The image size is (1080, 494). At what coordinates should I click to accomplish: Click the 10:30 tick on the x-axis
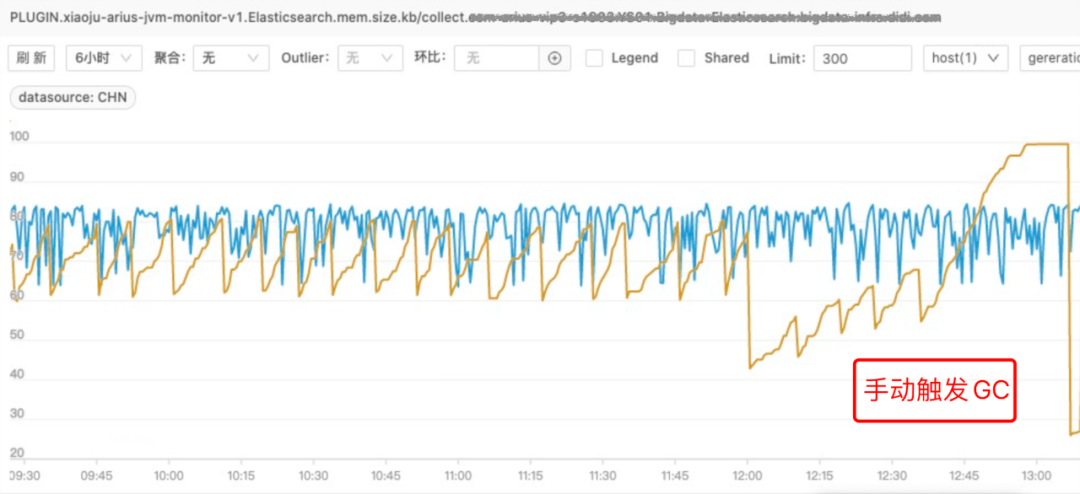coord(313,476)
